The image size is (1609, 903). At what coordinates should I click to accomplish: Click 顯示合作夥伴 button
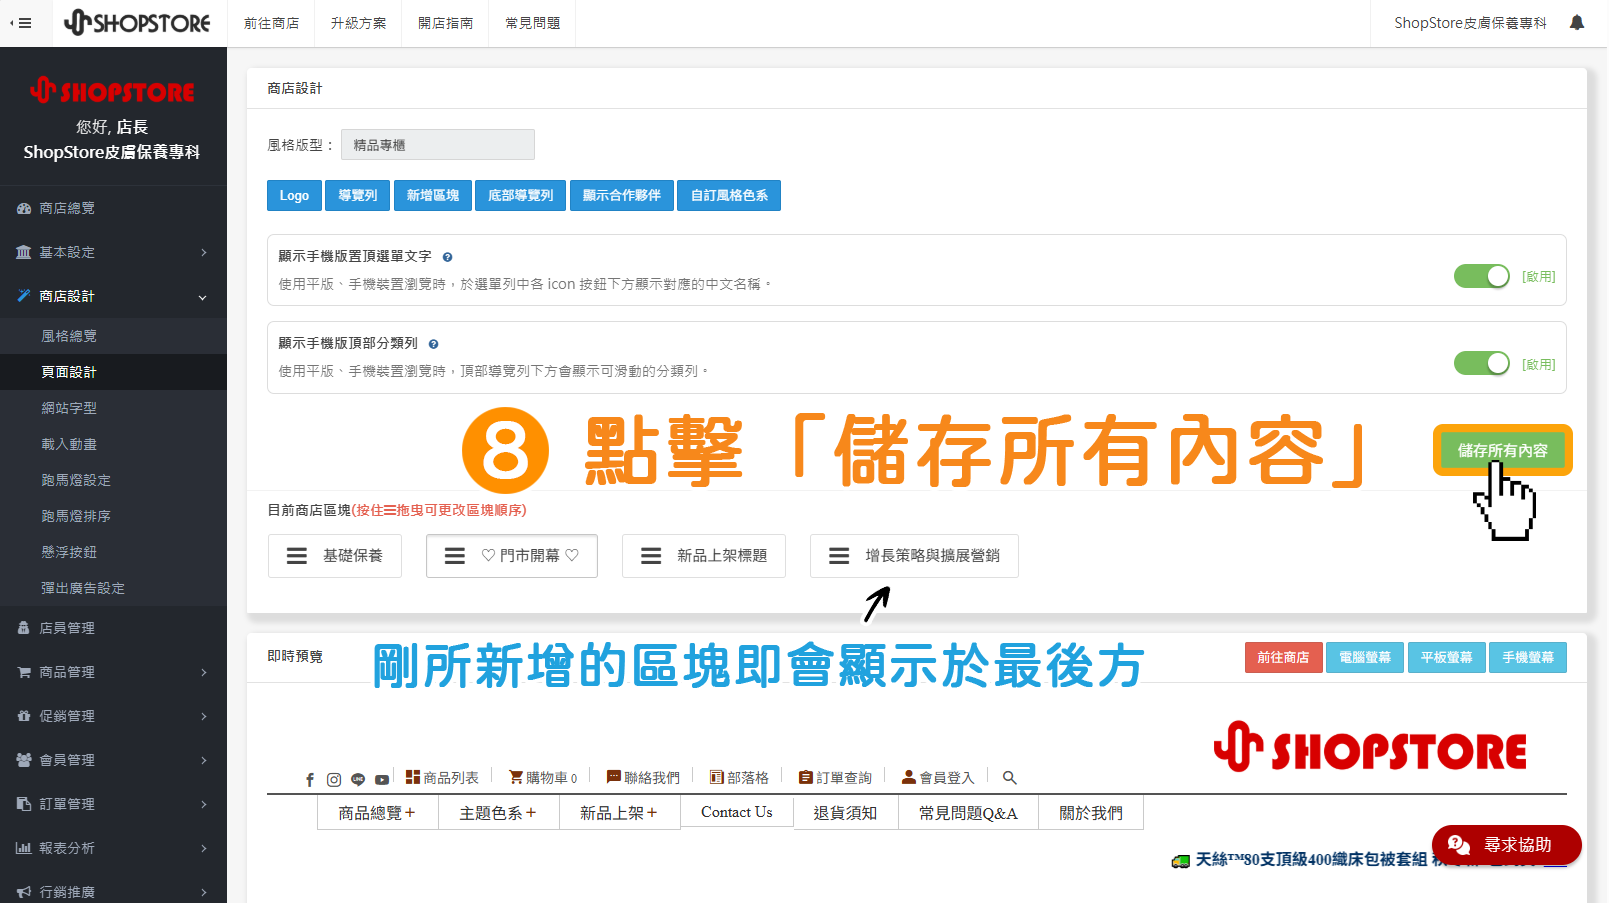(622, 195)
